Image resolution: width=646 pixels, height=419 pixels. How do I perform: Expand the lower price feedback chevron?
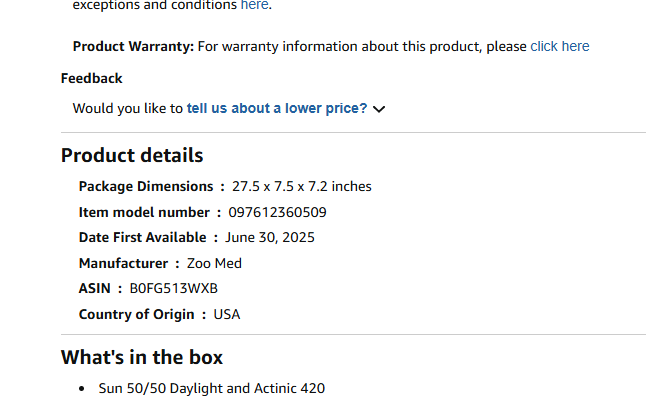379,109
